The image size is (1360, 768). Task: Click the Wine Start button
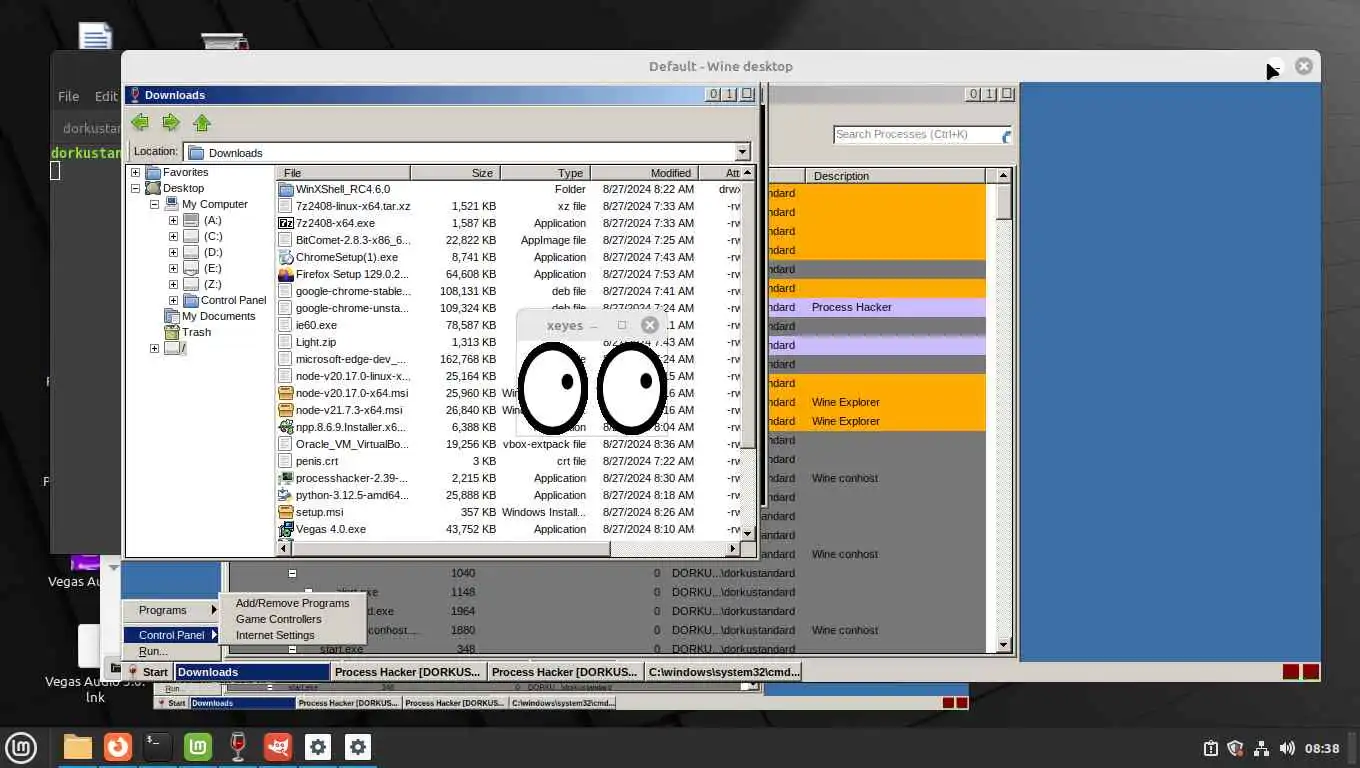click(x=148, y=672)
